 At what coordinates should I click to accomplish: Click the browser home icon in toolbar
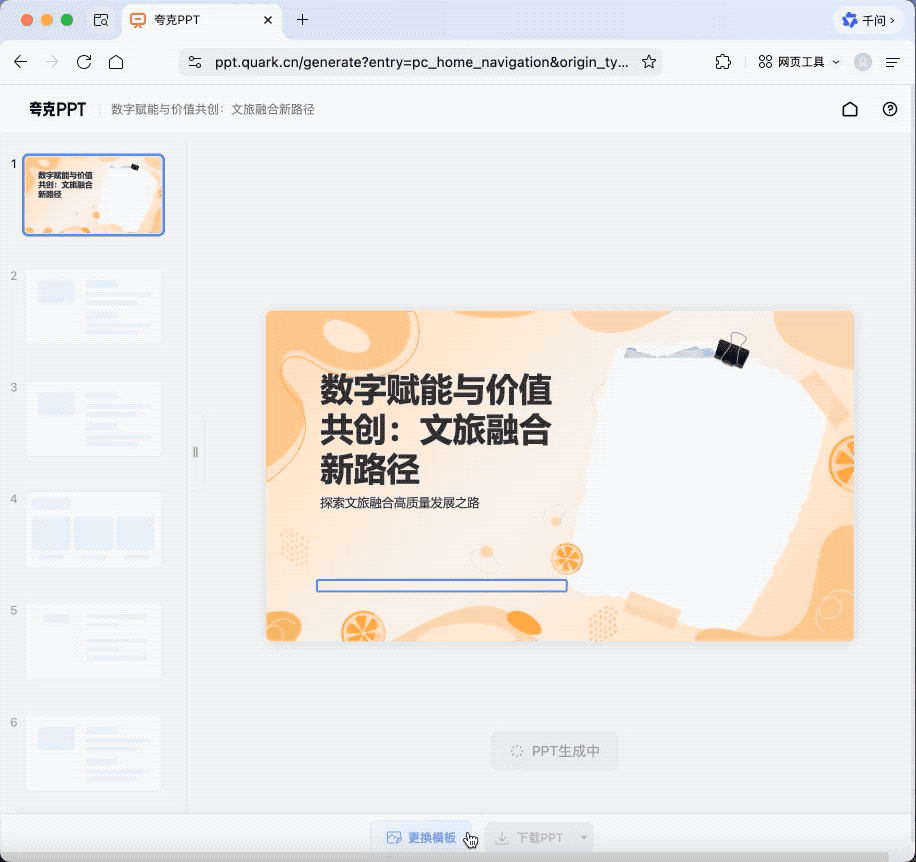click(116, 62)
